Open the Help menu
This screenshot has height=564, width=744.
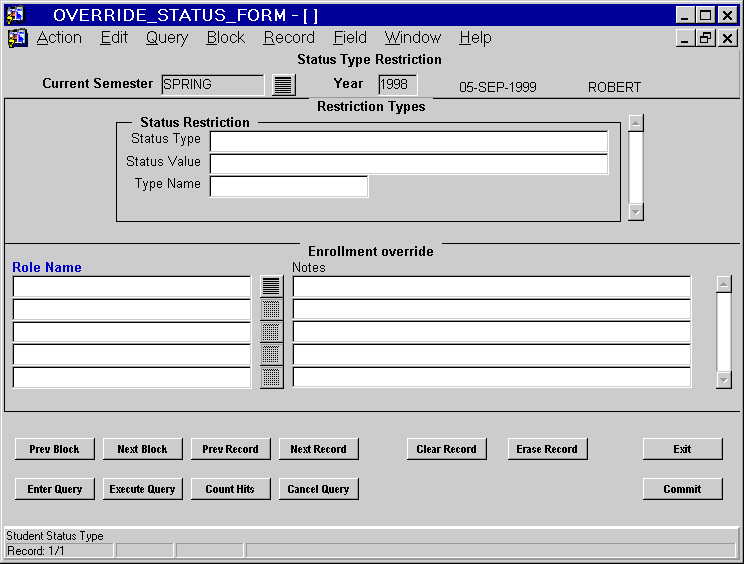pos(475,37)
